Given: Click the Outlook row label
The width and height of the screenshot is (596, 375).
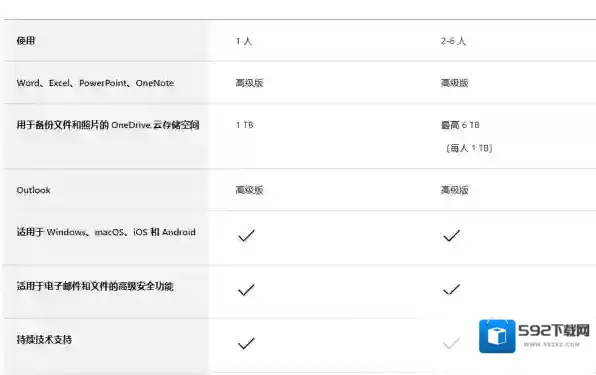Looking at the screenshot, I should click(33, 190).
